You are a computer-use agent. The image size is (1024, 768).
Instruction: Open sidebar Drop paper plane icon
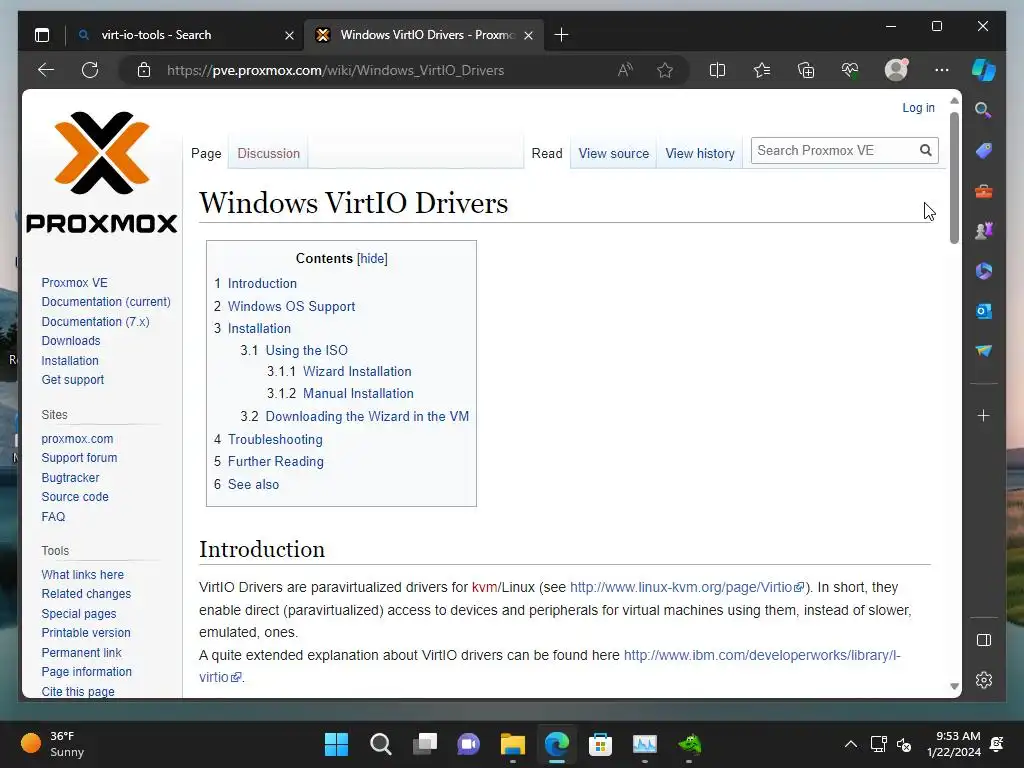click(984, 351)
